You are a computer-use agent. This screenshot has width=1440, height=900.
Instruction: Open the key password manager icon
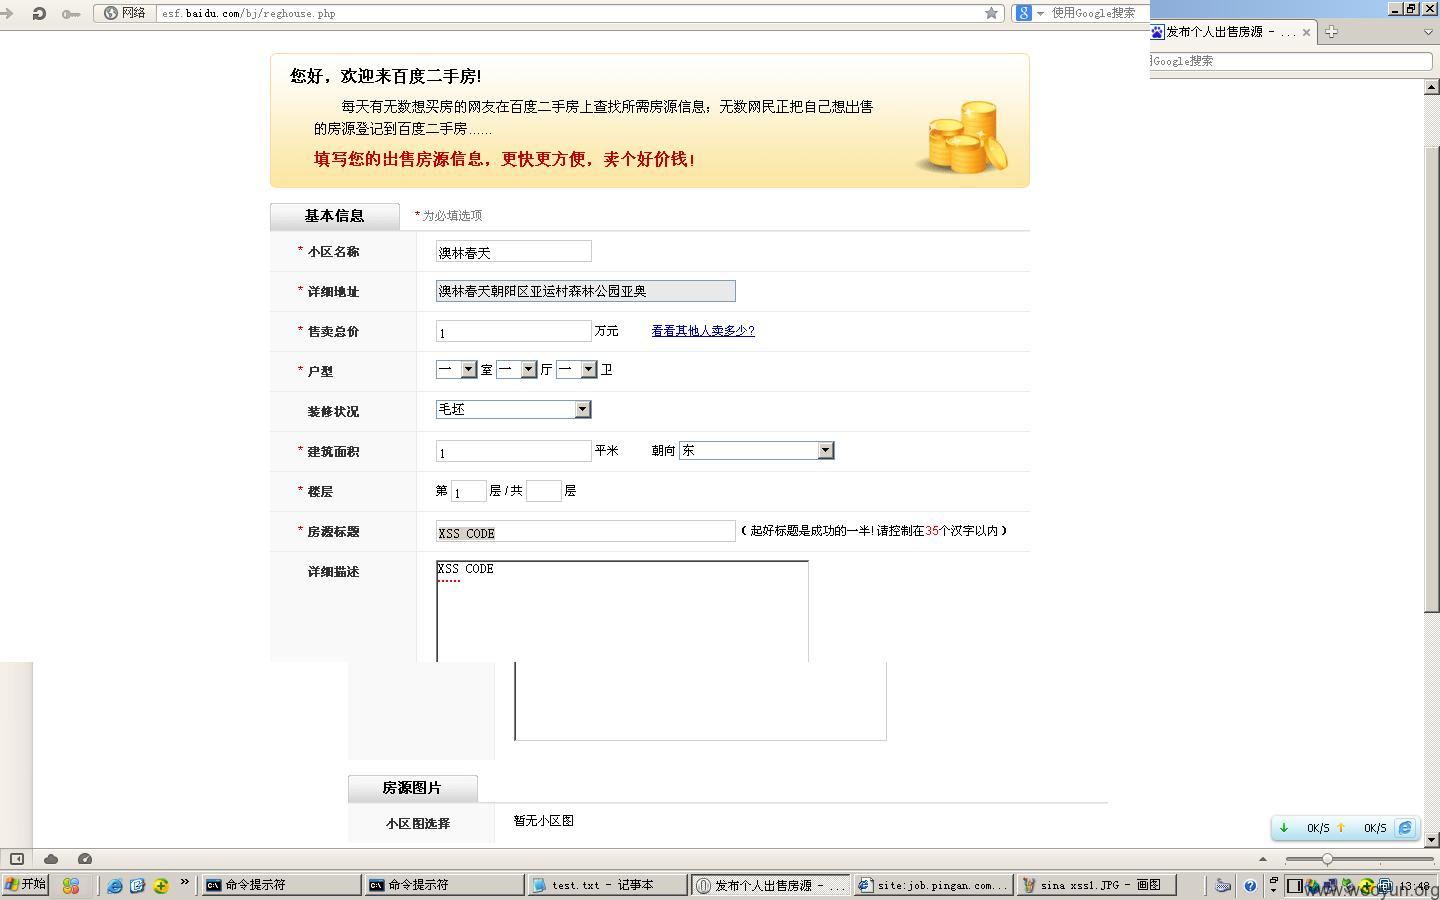[71, 14]
